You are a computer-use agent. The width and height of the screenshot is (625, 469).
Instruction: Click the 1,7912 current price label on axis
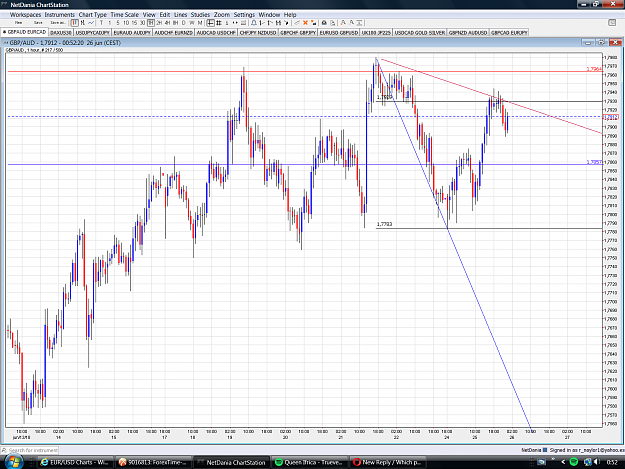[x=611, y=117]
